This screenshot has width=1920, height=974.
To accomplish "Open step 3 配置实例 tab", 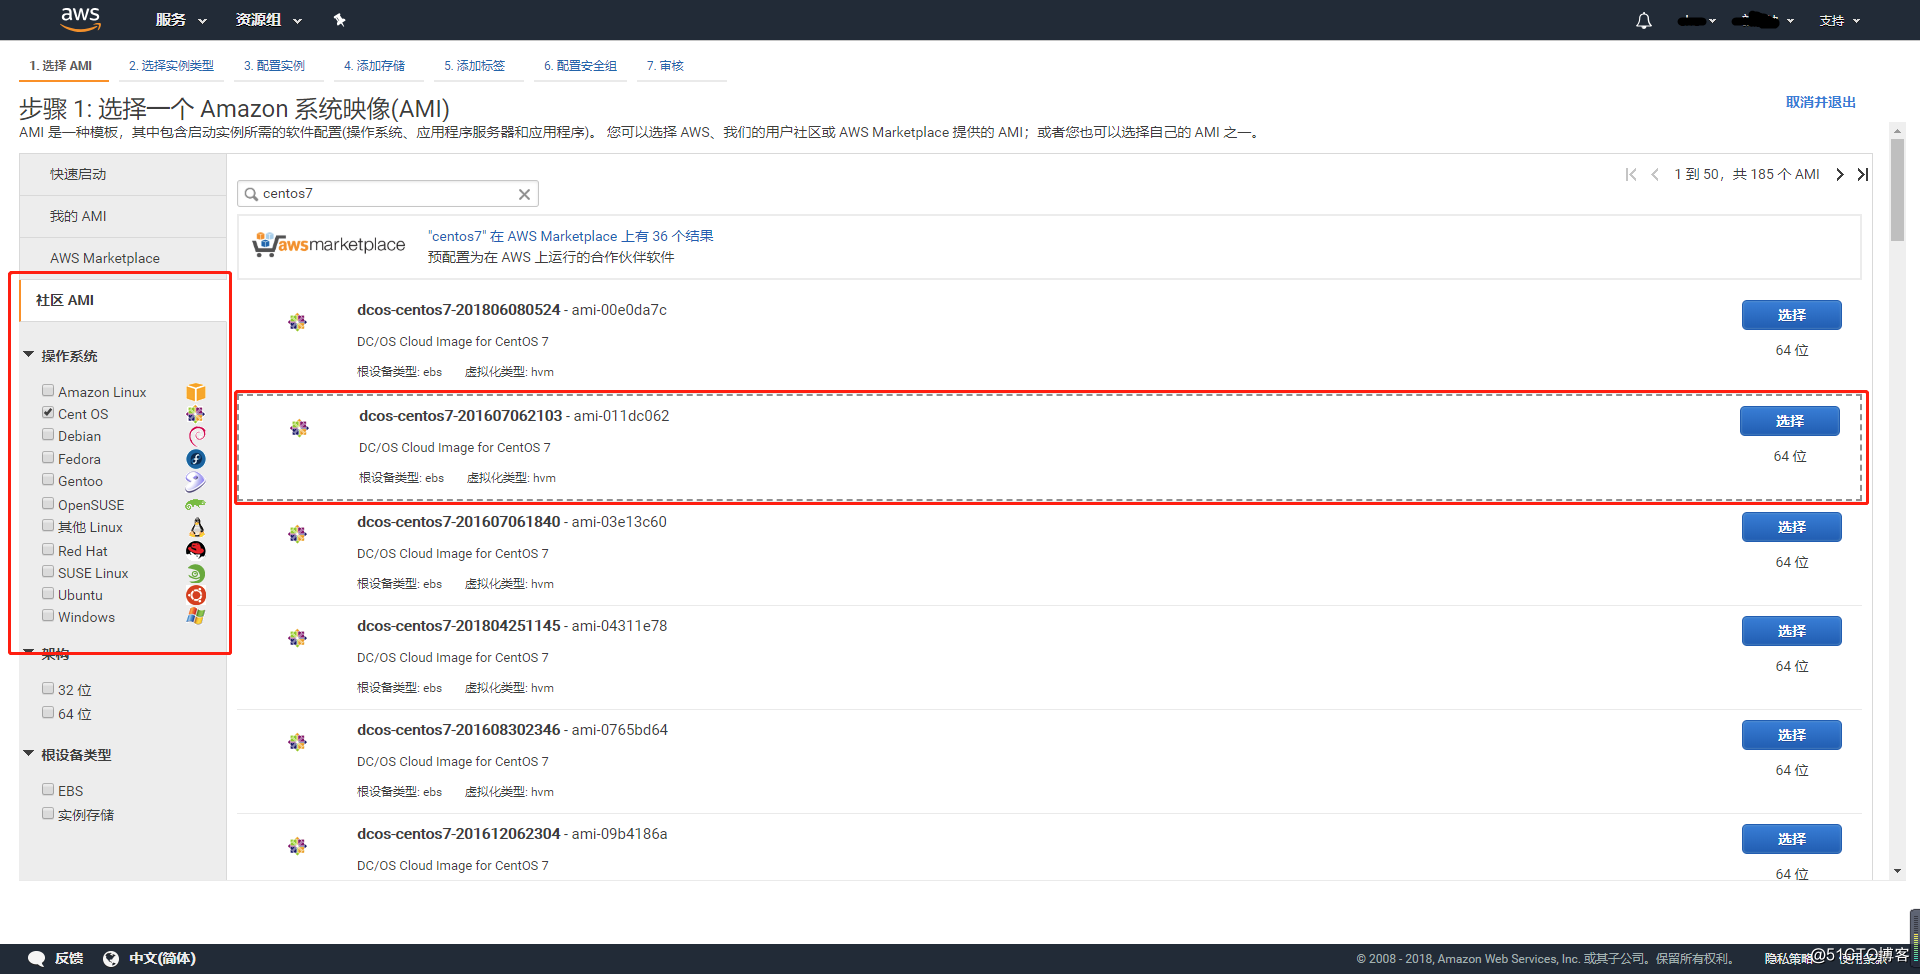I will coord(274,66).
